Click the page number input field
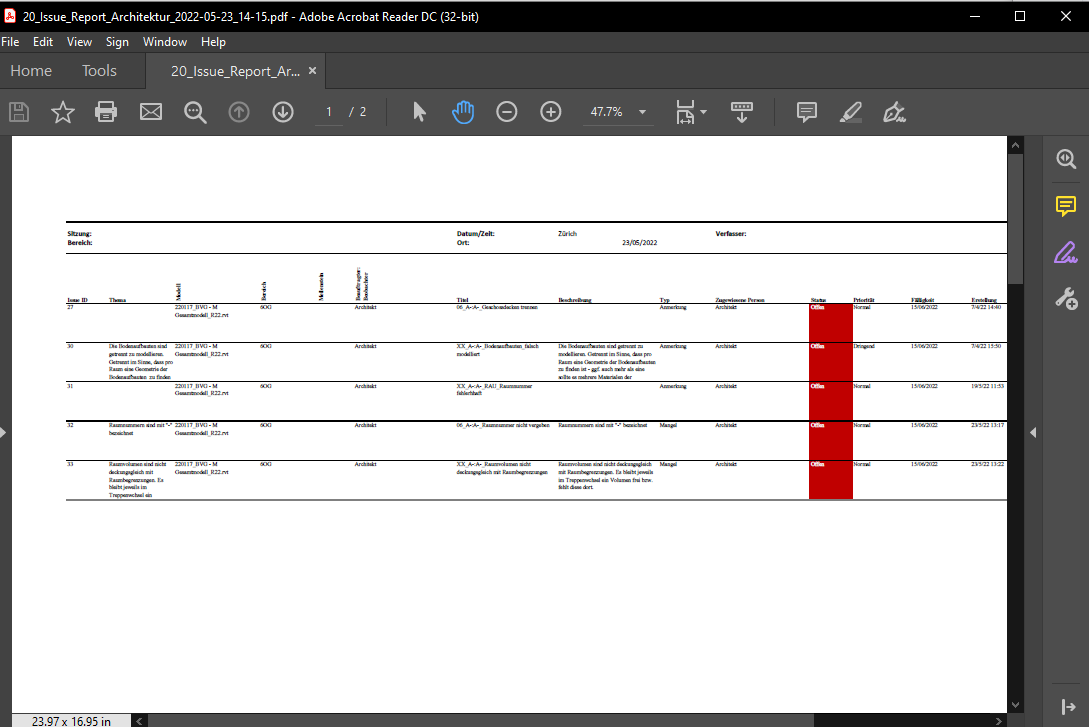Viewport: 1089px width, 727px height. (329, 112)
